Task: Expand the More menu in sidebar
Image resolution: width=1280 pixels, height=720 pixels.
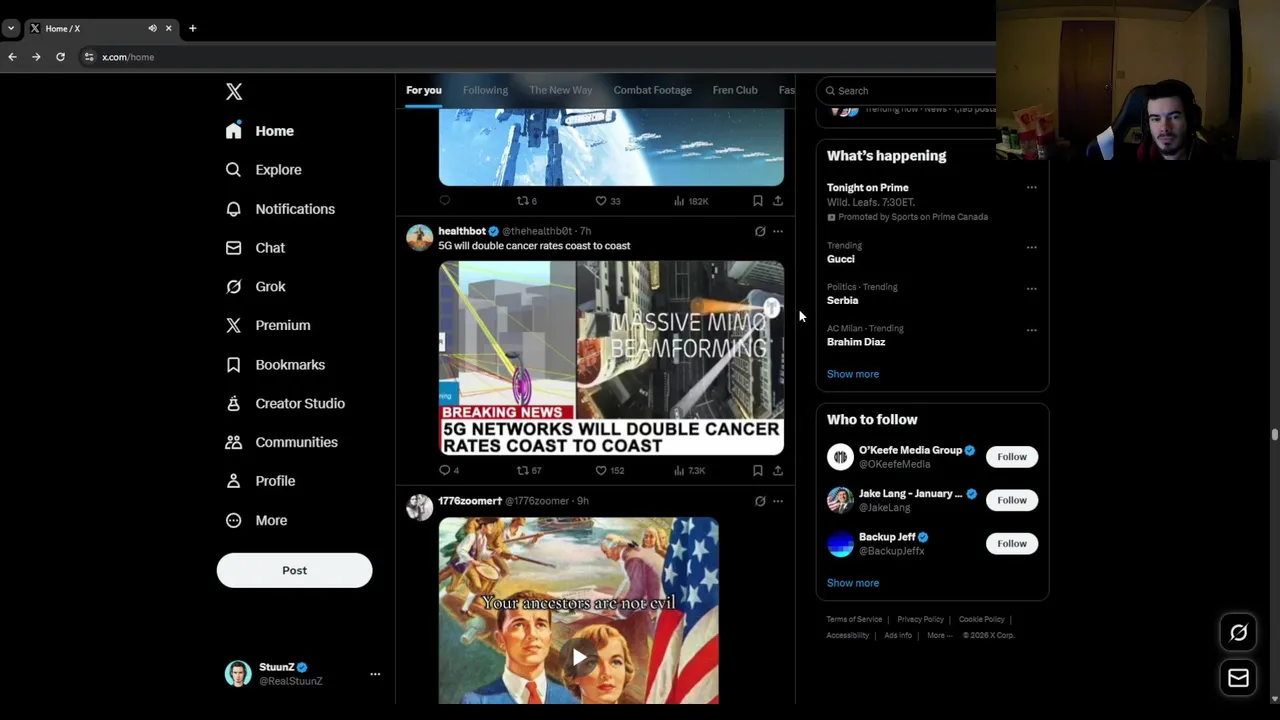Action: pyautogui.click(x=257, y=521)
